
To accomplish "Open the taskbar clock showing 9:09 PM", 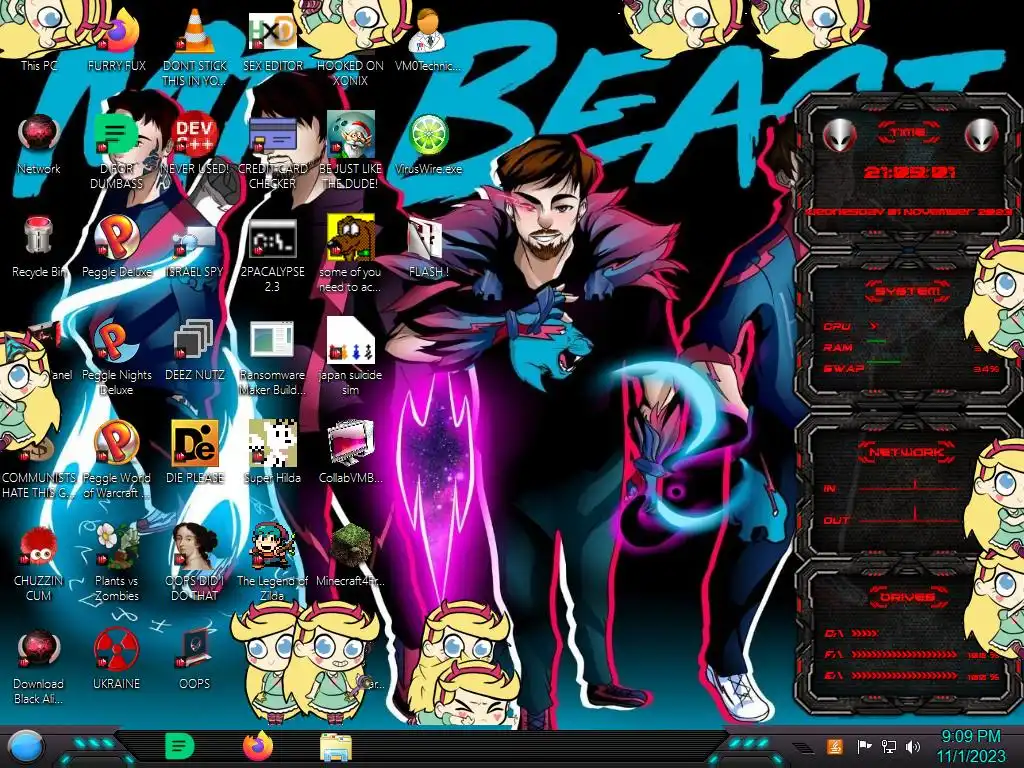I will point(970,746).
